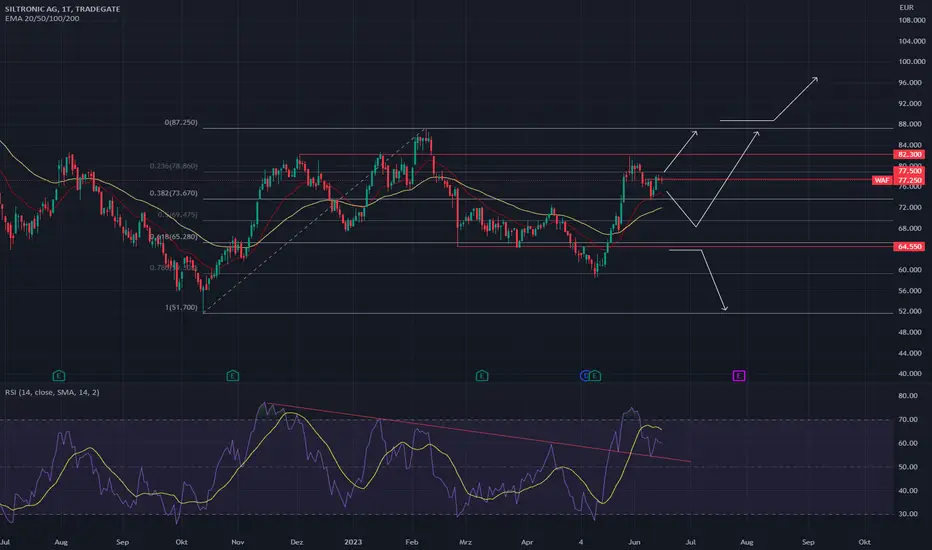
Task: Click the Fibonacci 0.382(73.670) level label
Action: 174,193
